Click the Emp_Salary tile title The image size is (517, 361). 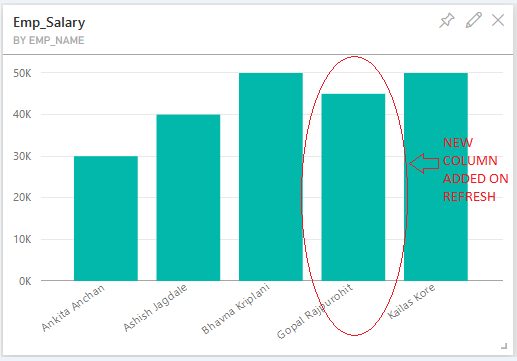point(49,23)
